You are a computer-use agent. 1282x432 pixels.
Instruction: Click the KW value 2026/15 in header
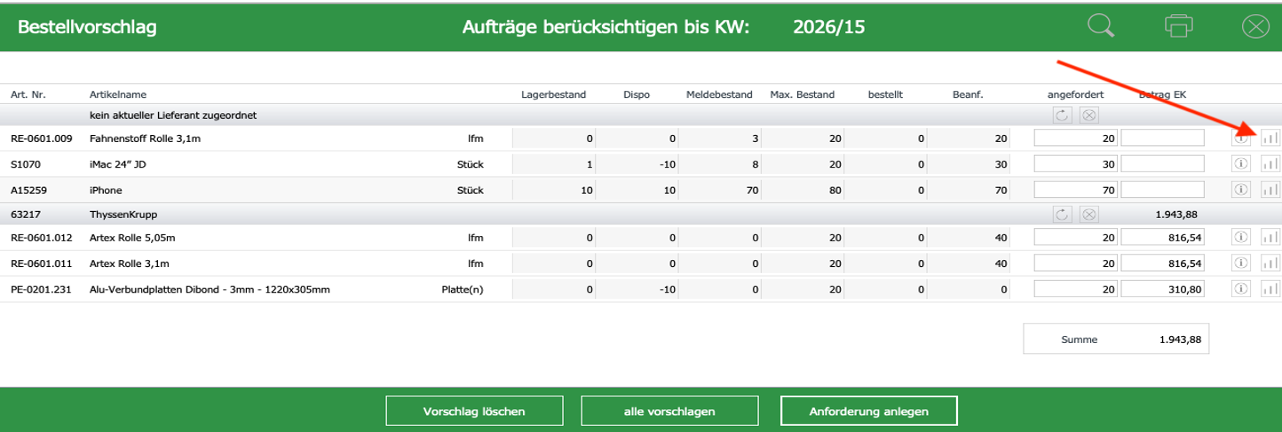tap(828, 27)
